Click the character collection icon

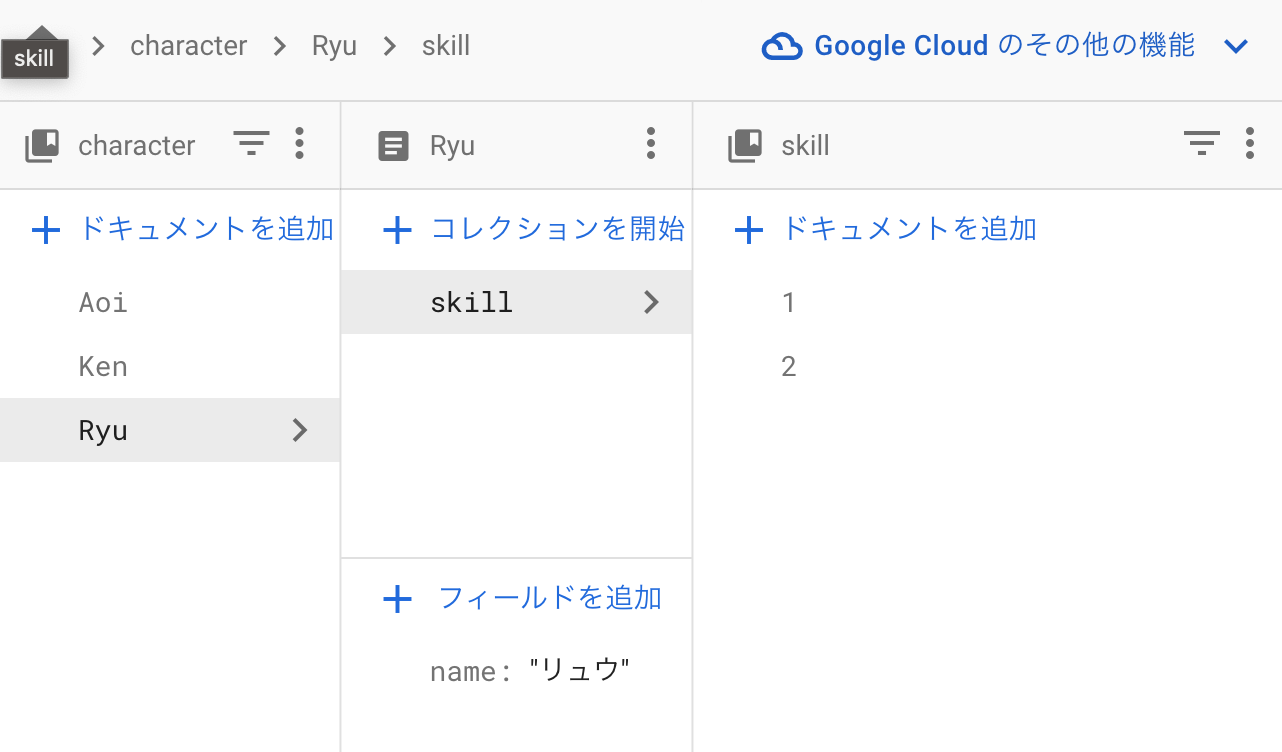click(41, 145)
